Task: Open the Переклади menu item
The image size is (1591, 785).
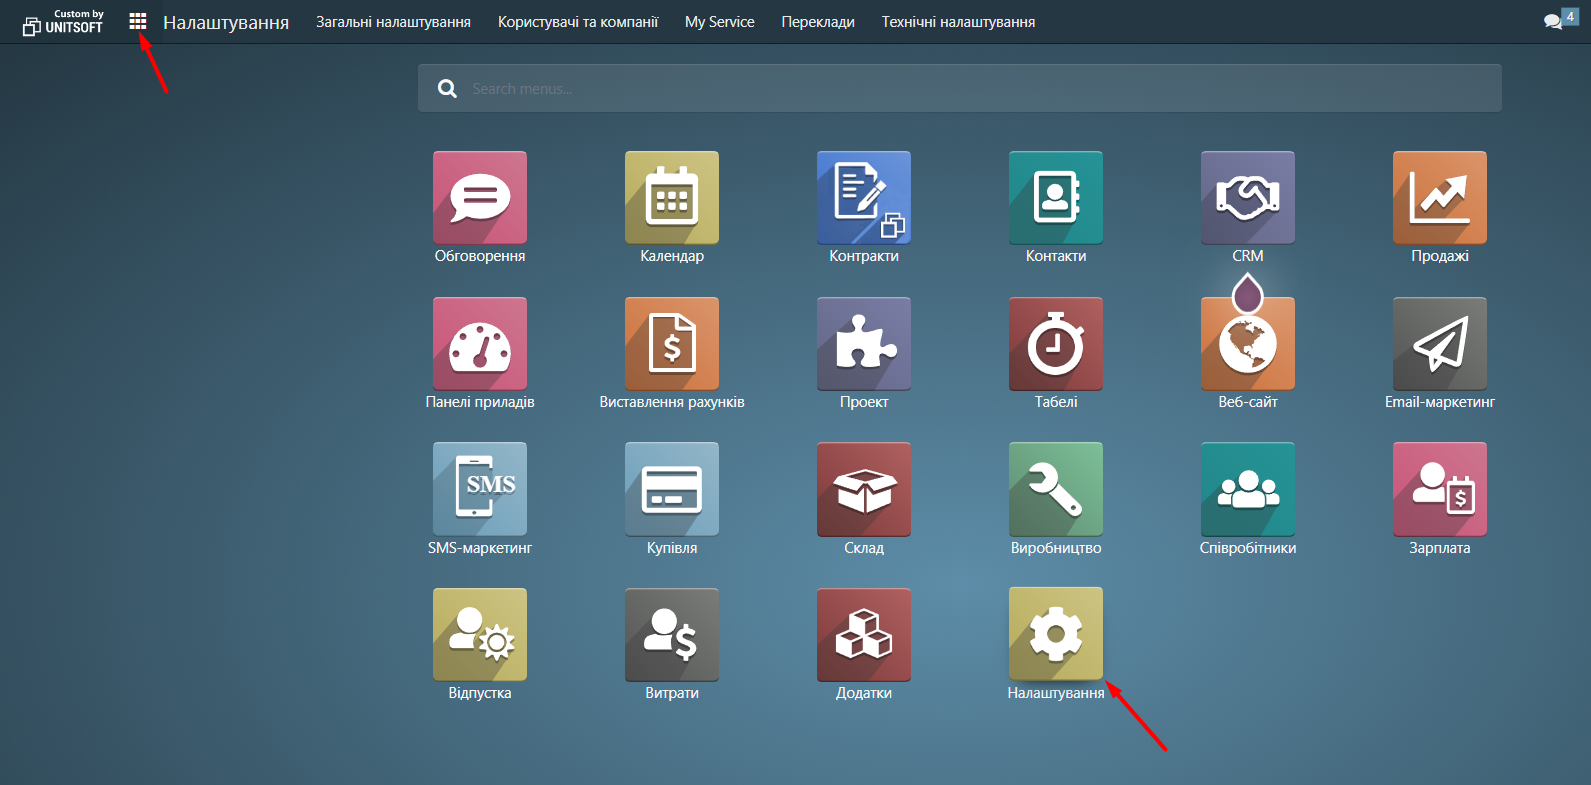Action: tap(818, 22)
